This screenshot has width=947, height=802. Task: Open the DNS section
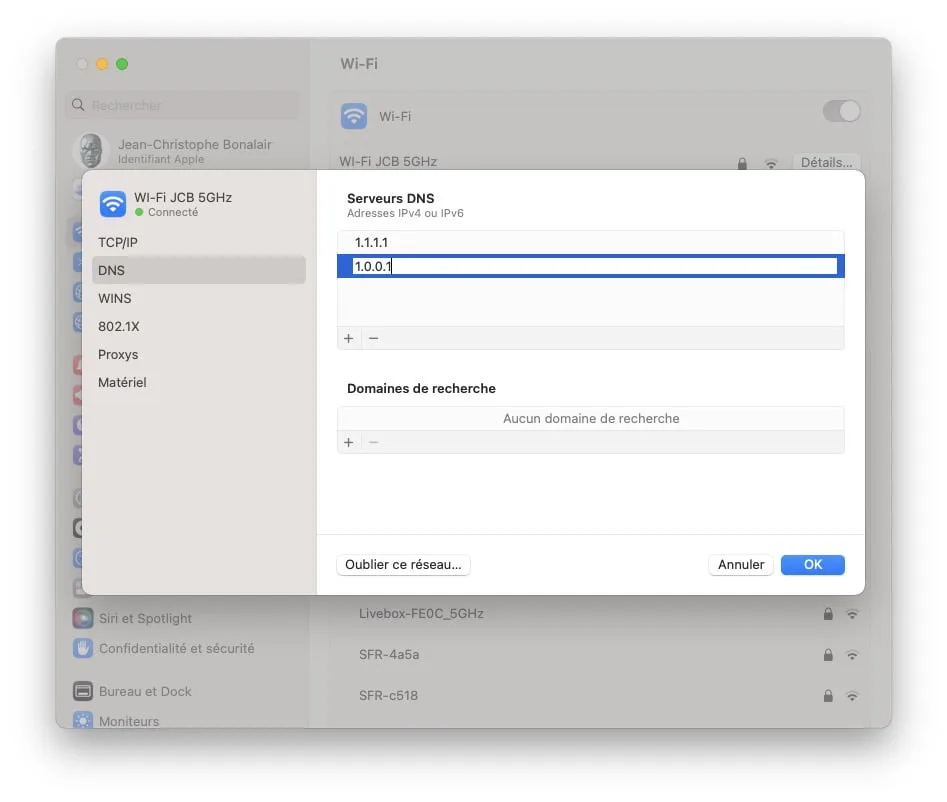point(199,270)
